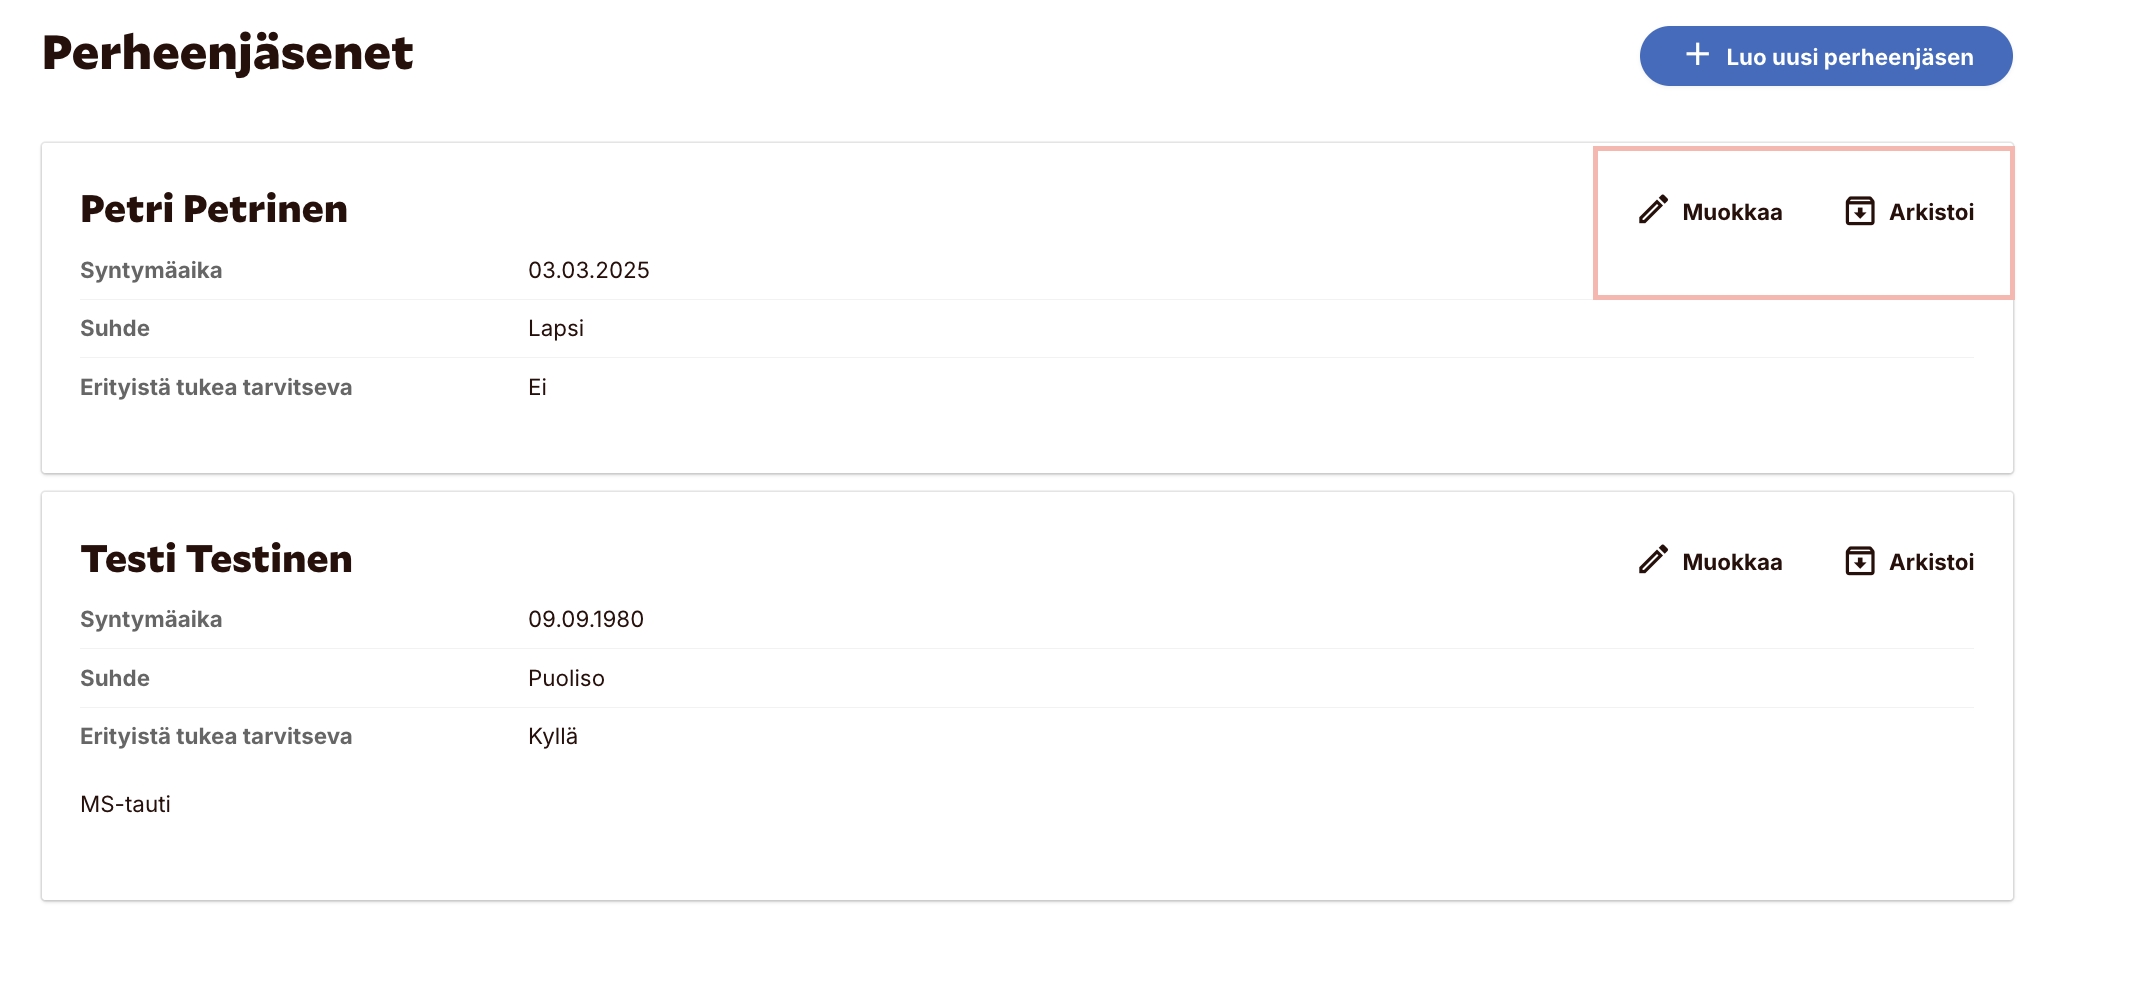Click the pencil icon for Testi Testinen
Image resolution: width=2130 pixels, height=982 pixels.
1653,560
